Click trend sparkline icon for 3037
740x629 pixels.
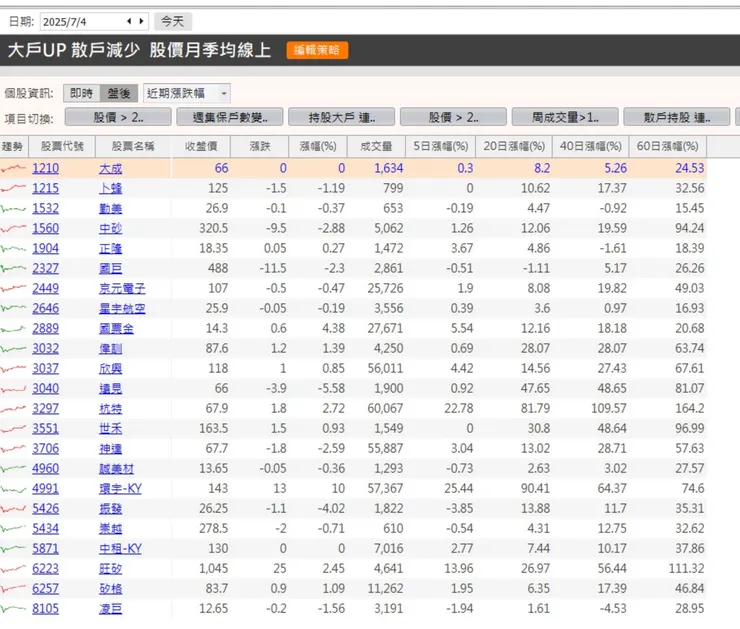pos(13,368)
